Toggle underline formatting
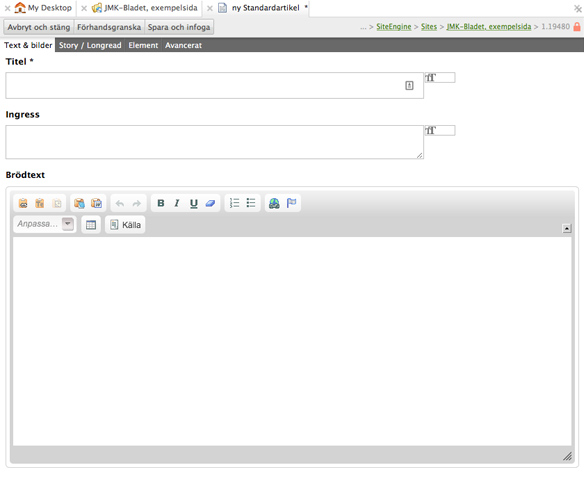Image resolution: width=584 pixels, height=480 pixels. click(x=194, y=203)
